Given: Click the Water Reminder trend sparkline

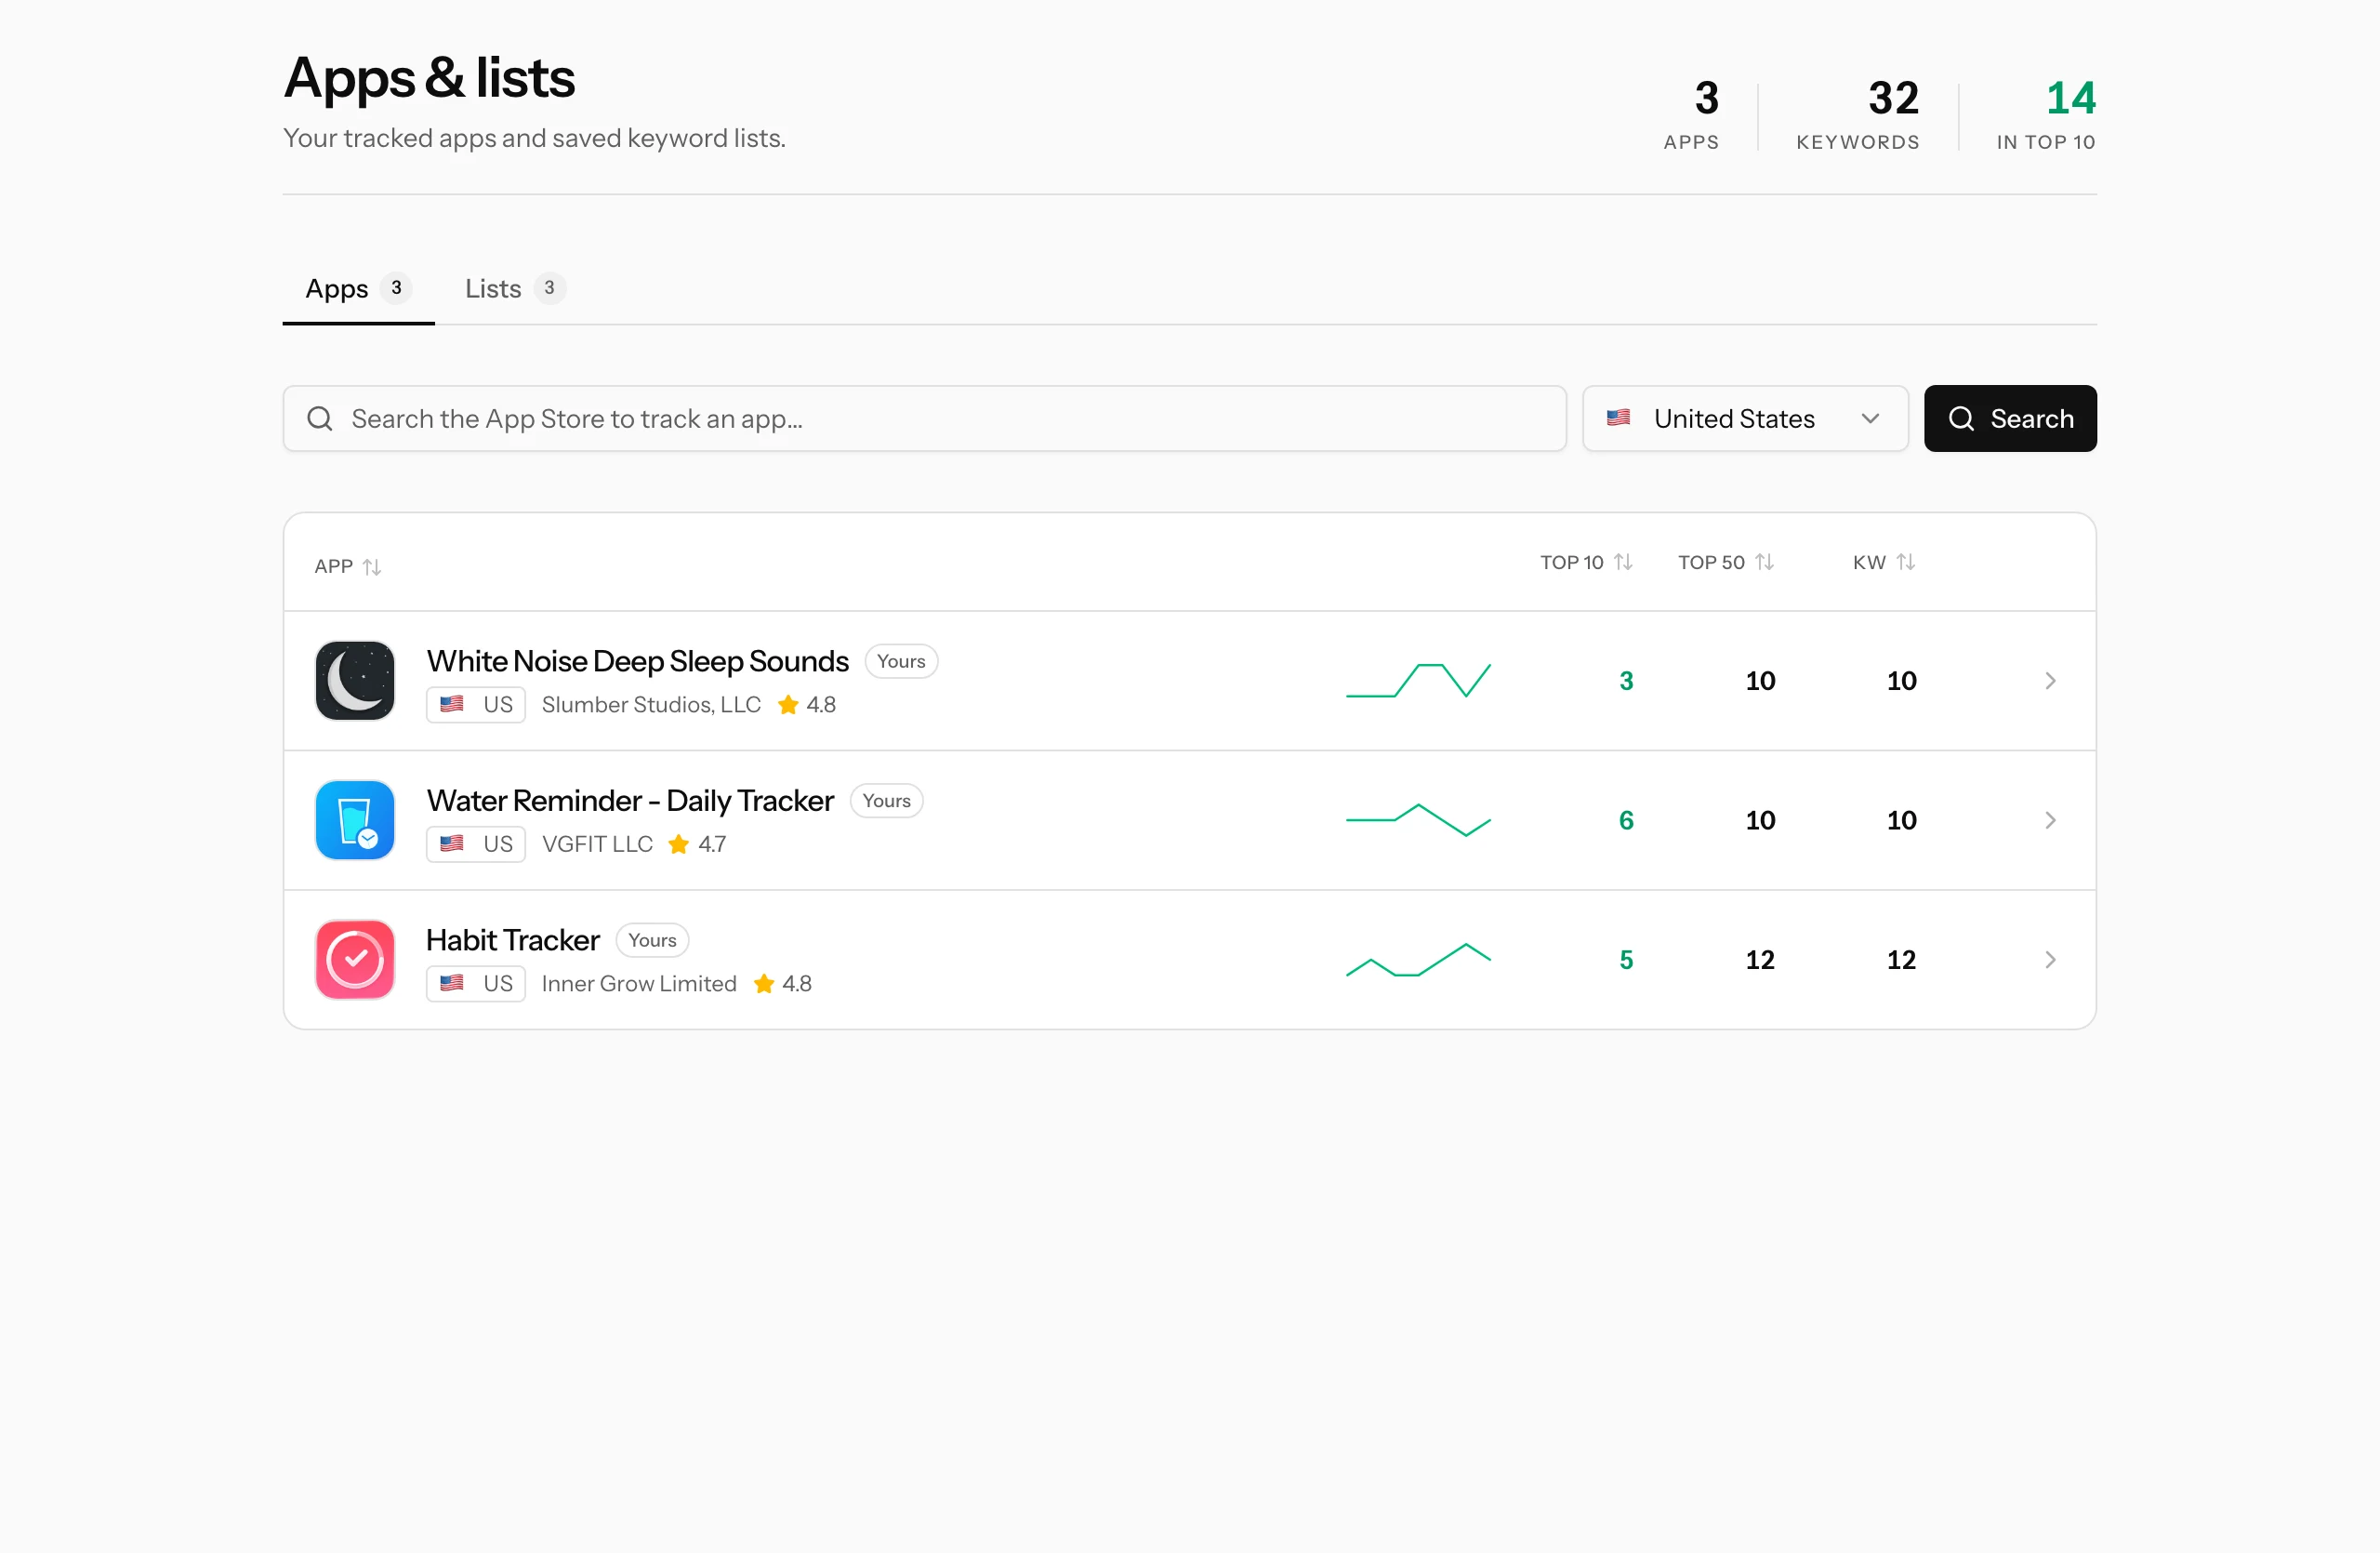Looking at the screenshot, I should tap(1418, 820).
